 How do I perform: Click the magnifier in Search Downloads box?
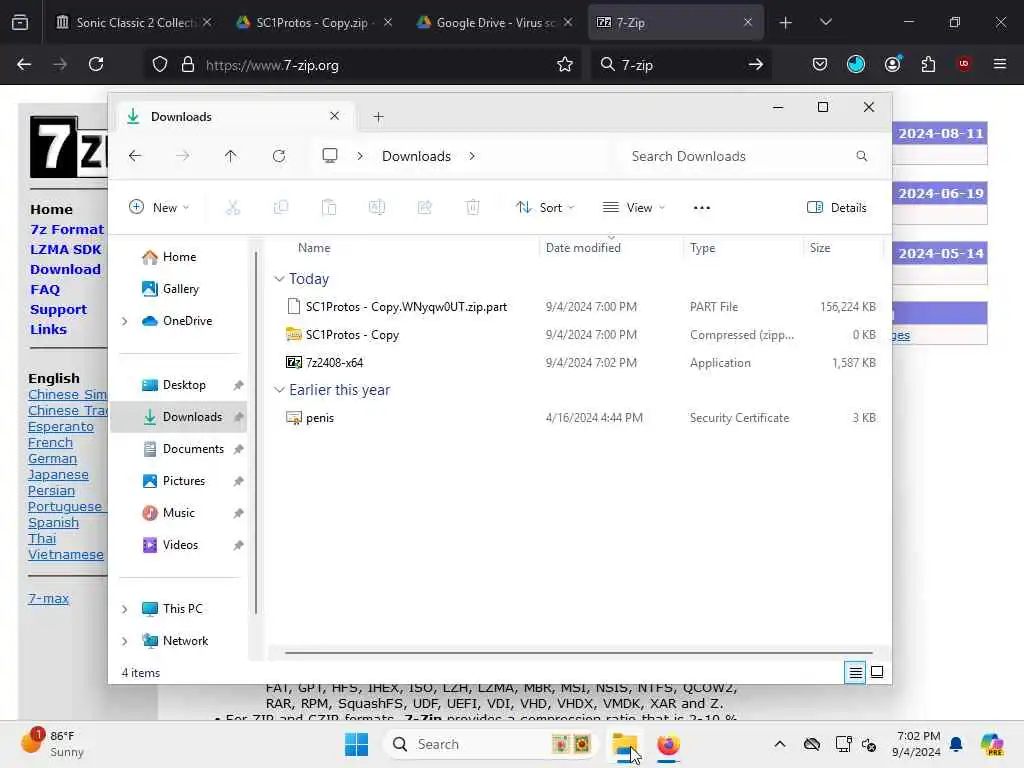(x=861, y=156)
